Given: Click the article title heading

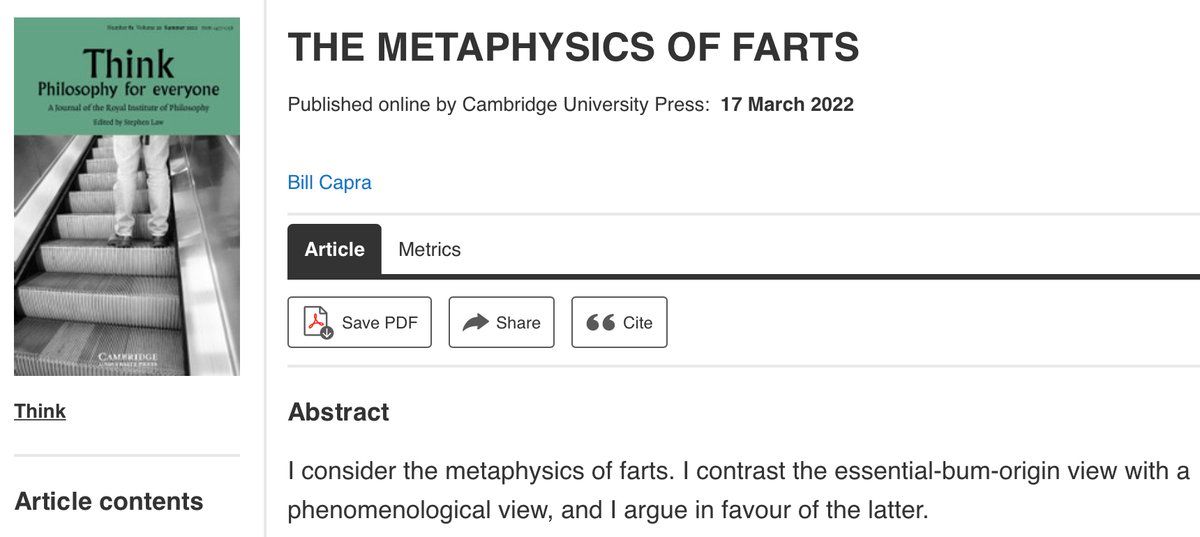Looking at the screenshot, I should point(573,48).
